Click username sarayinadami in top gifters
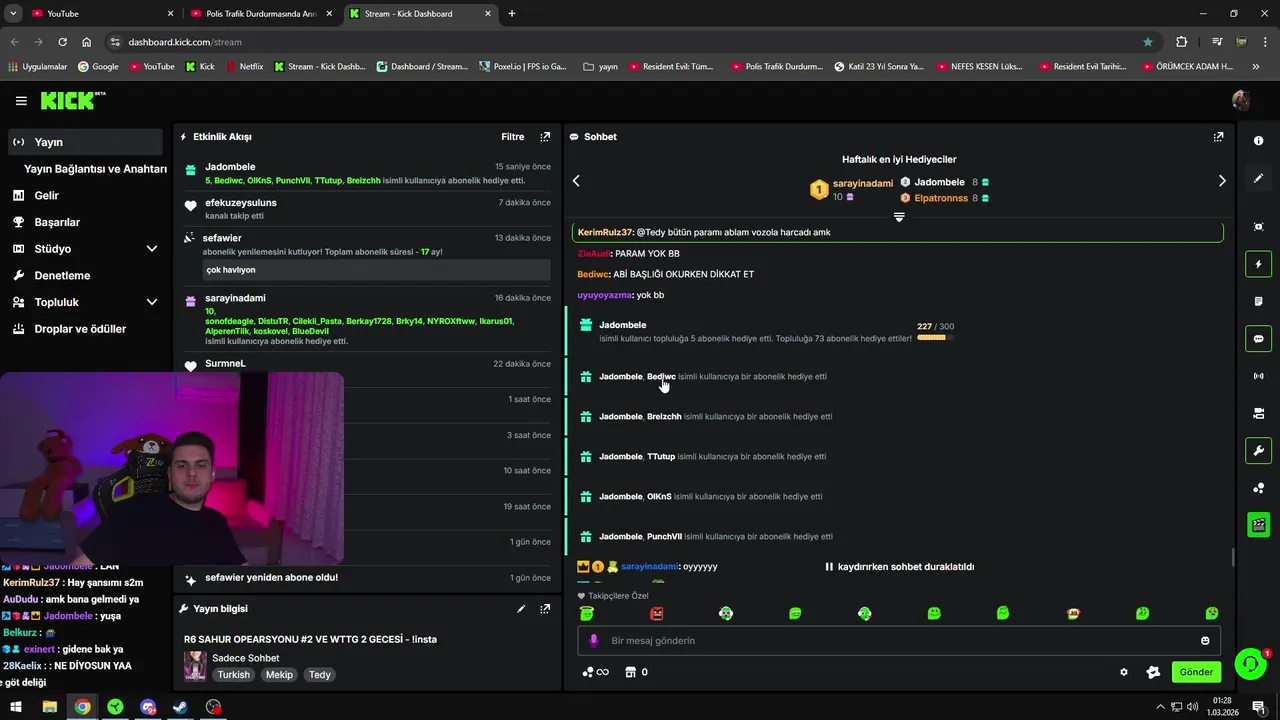This screenshot has width=1280, height=720. [x=862, y=183]
